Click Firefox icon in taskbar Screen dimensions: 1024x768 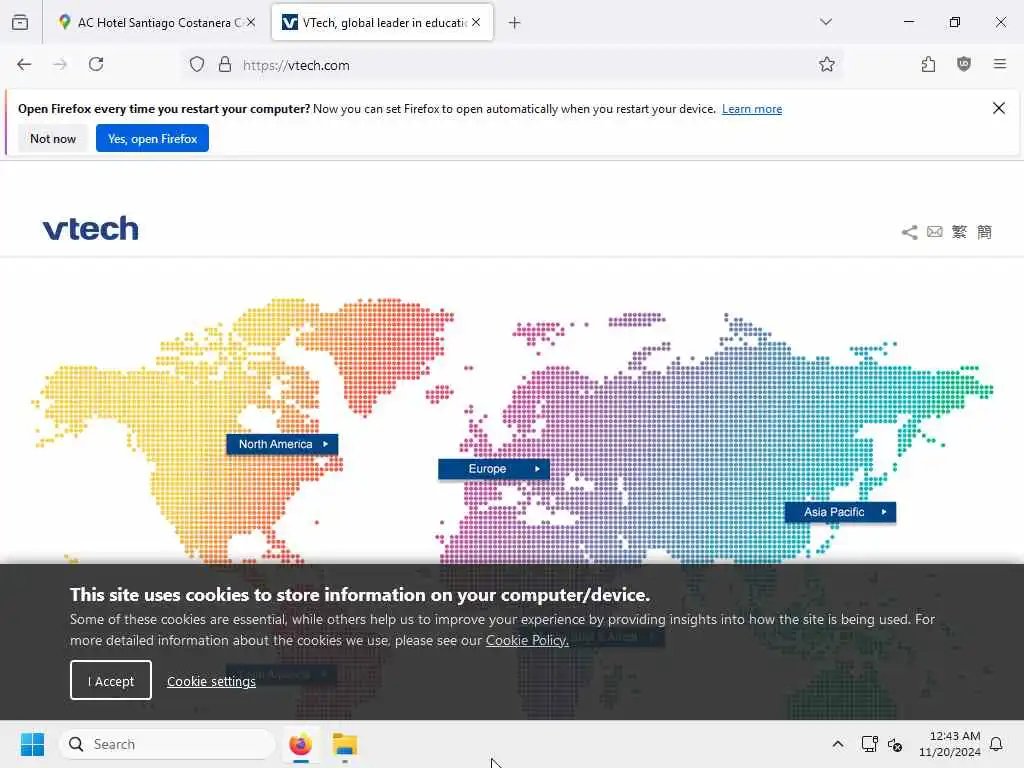point(300,744)
